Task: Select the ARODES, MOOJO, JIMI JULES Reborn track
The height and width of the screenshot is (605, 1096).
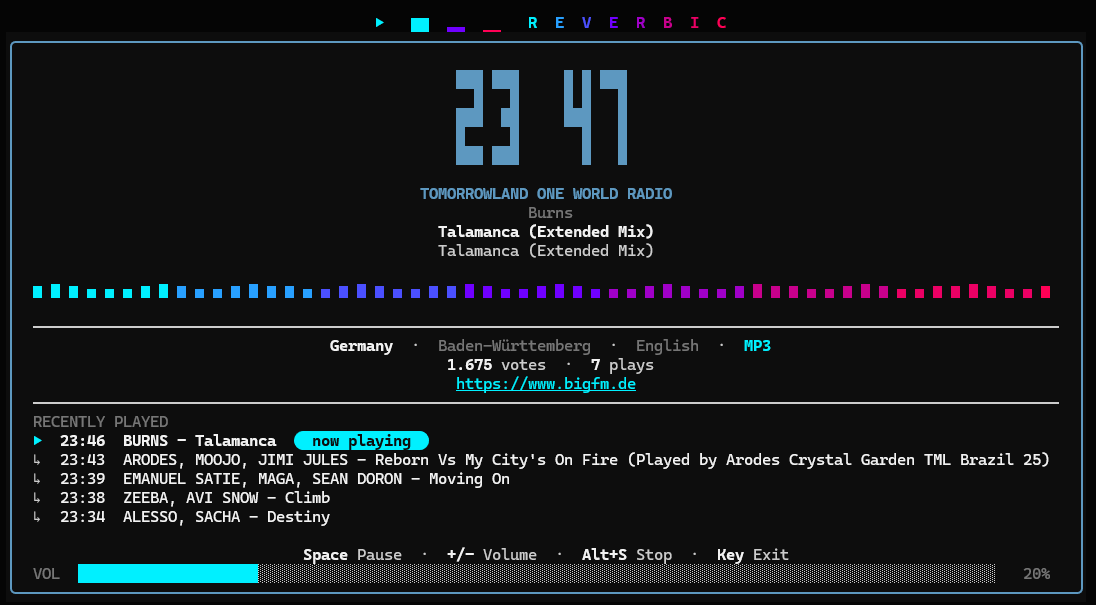Action: (x=586, y=460)
